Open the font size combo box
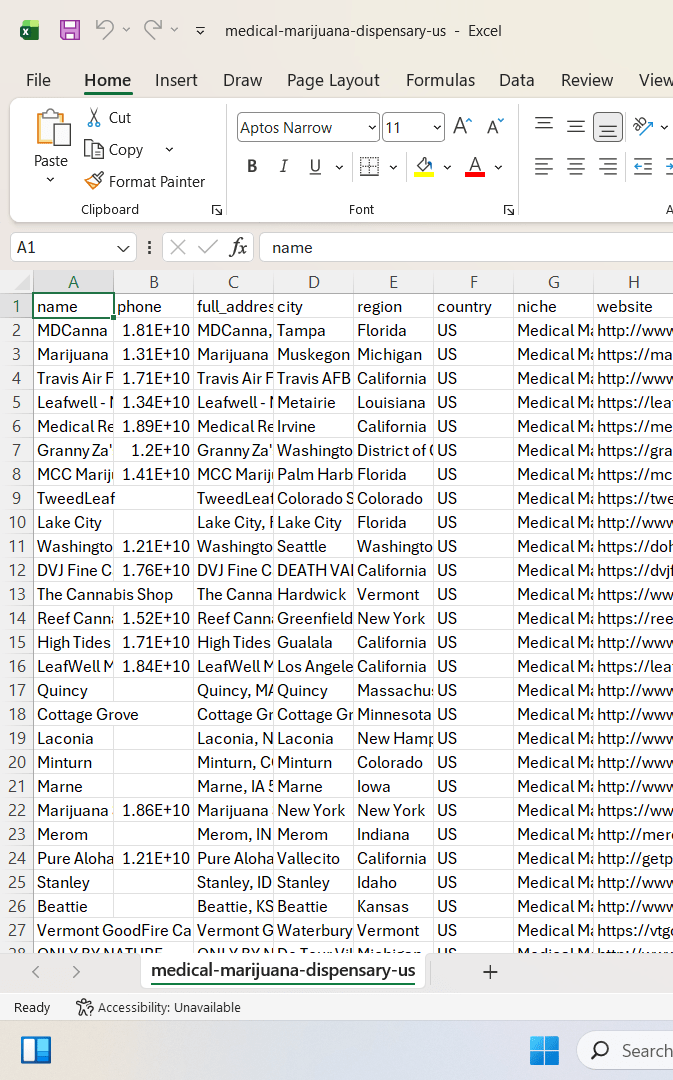Screen dimensions: 673x1080 [x=413, y=127]
